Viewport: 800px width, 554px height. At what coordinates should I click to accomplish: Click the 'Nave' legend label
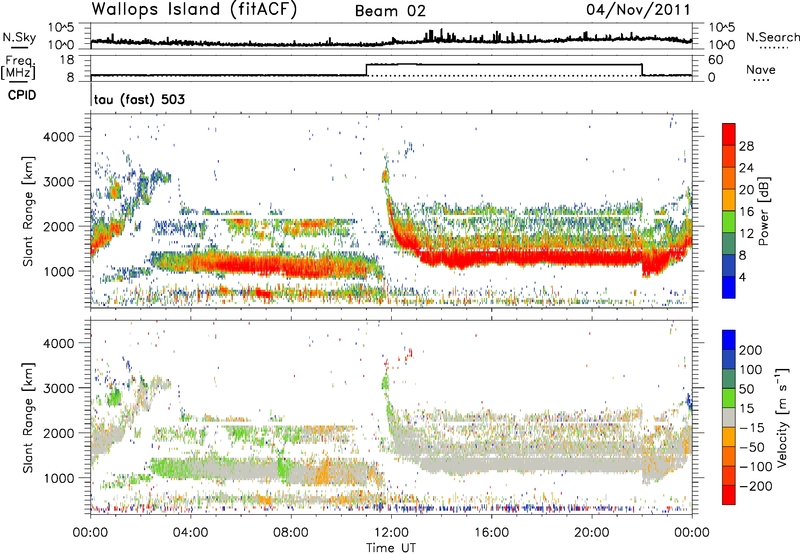(761, 69)
